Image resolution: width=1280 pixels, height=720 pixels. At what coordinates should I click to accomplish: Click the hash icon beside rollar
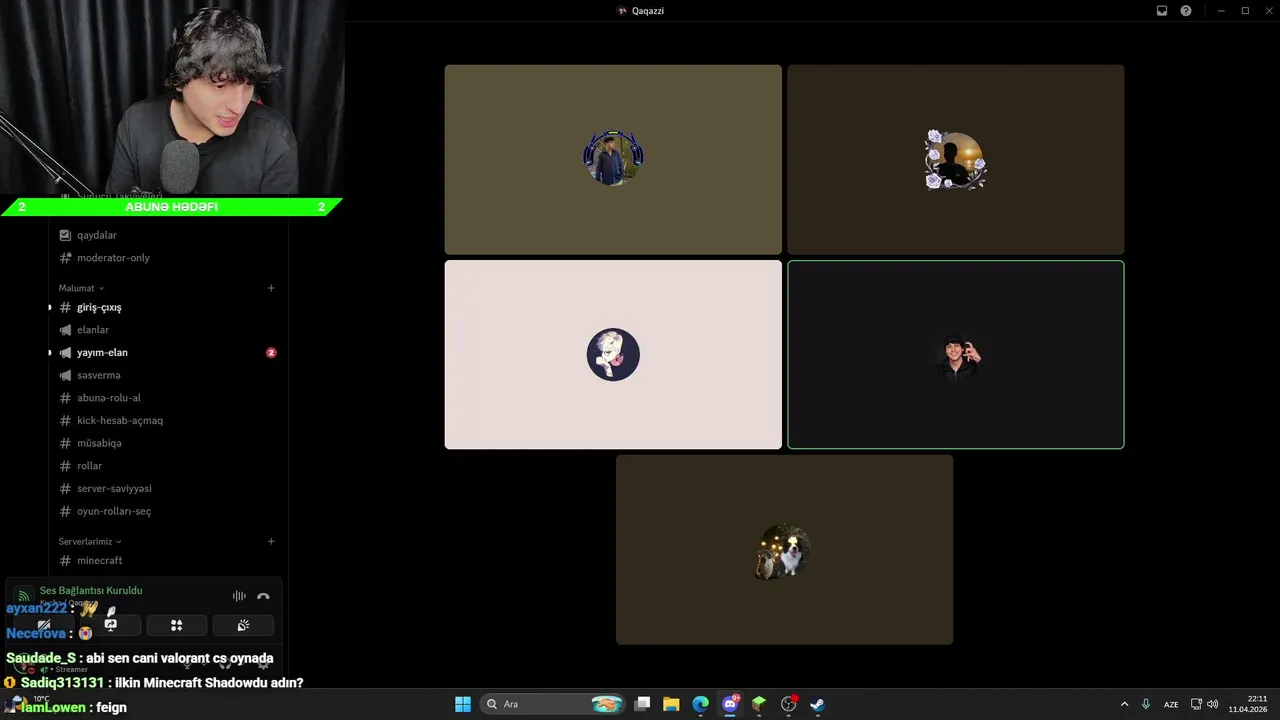[x=65, y=466]
